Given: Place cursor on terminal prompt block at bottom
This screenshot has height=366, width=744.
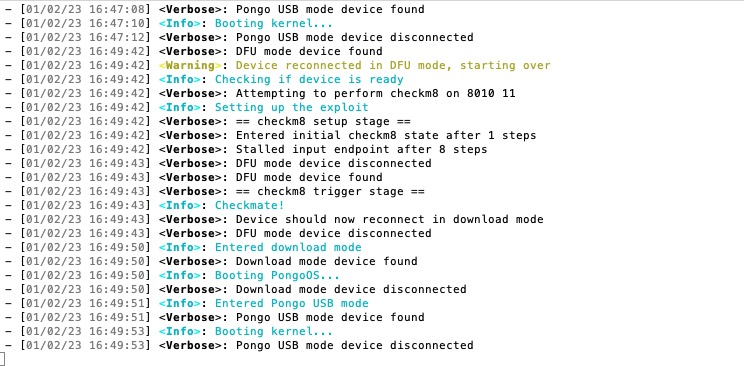Looking at the screenshot, I should click(x=2, y=359).
